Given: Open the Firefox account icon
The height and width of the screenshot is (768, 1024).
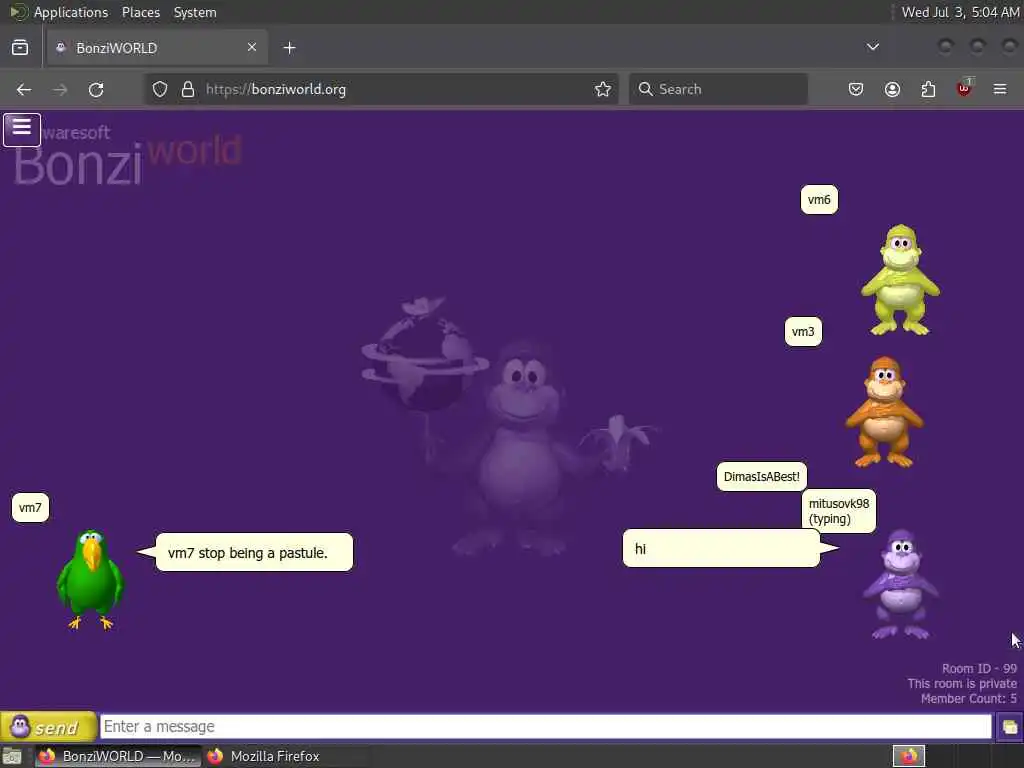Looking at the screenshot, I should pos(892,89).
